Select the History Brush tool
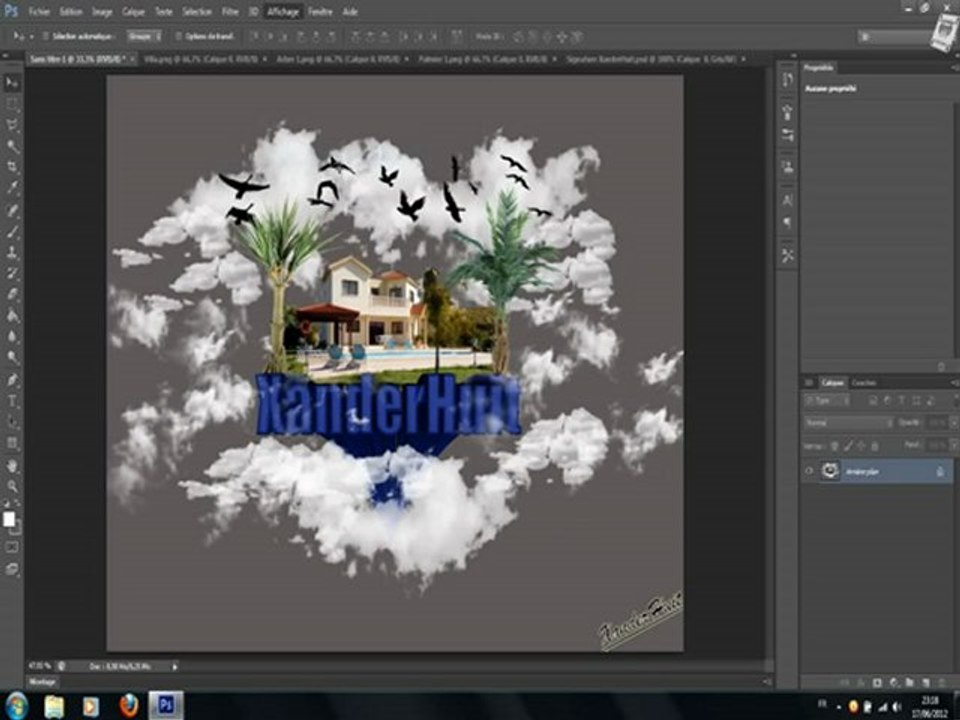 [x=12, y=273]
